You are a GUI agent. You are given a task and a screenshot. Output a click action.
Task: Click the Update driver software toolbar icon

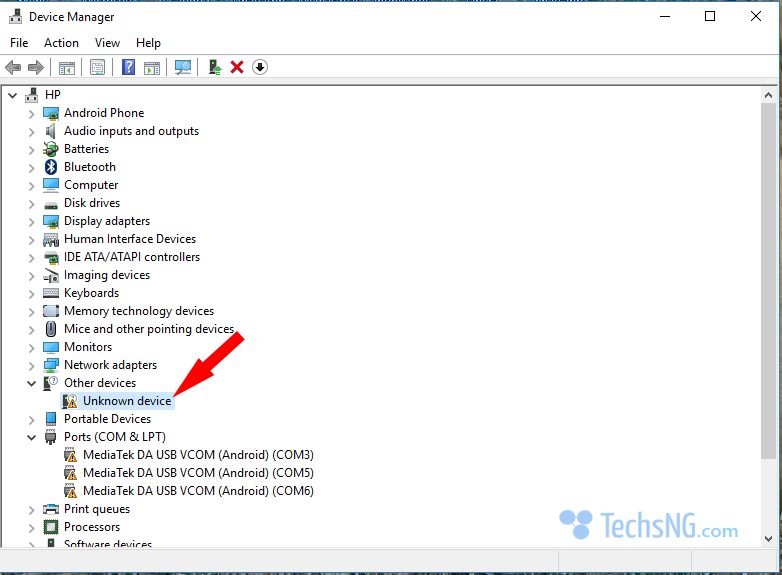point(215,67)
